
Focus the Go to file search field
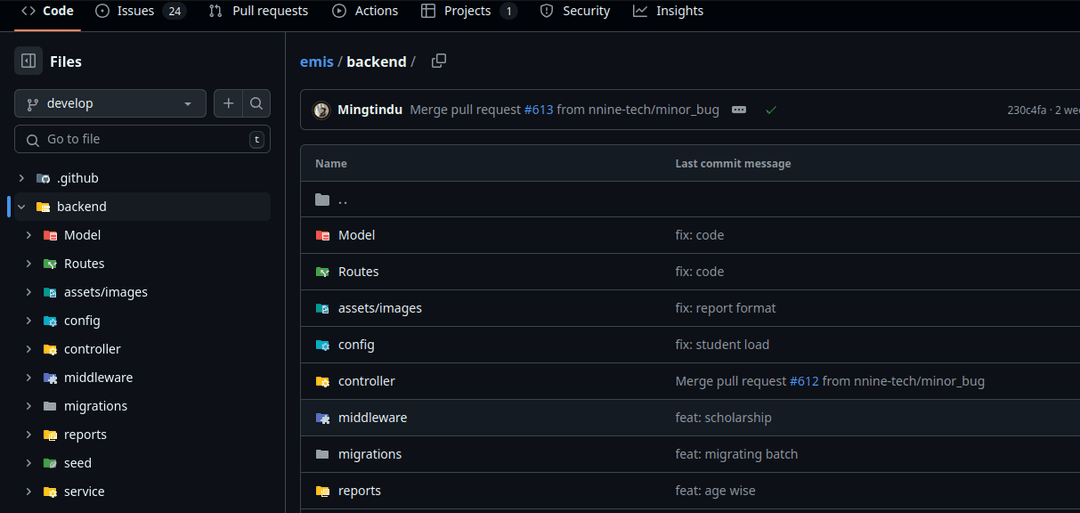142,139
